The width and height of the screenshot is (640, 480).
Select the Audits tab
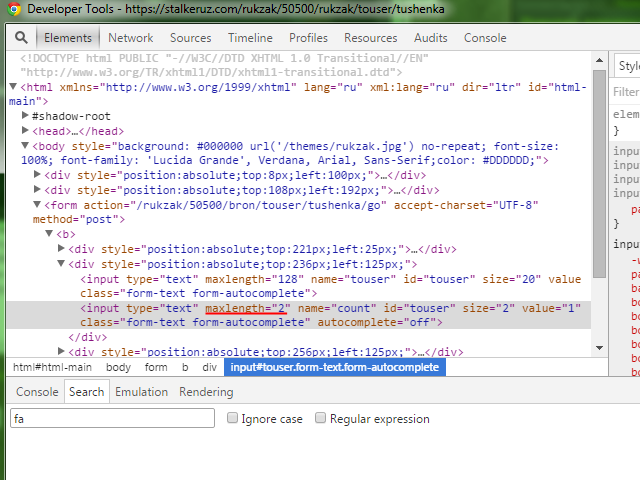(x=431, y=38)
